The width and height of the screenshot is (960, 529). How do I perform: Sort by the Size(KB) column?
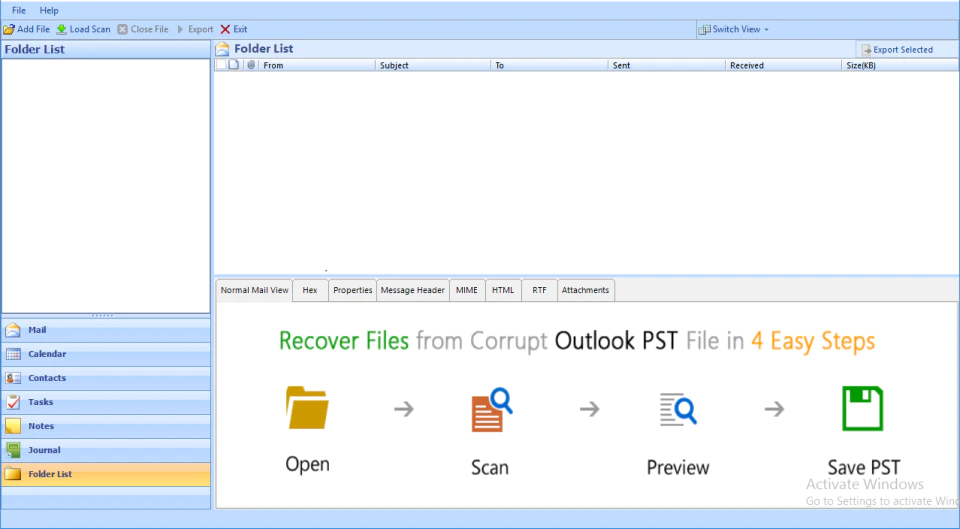pyautogui.click(x=900, y=66)
